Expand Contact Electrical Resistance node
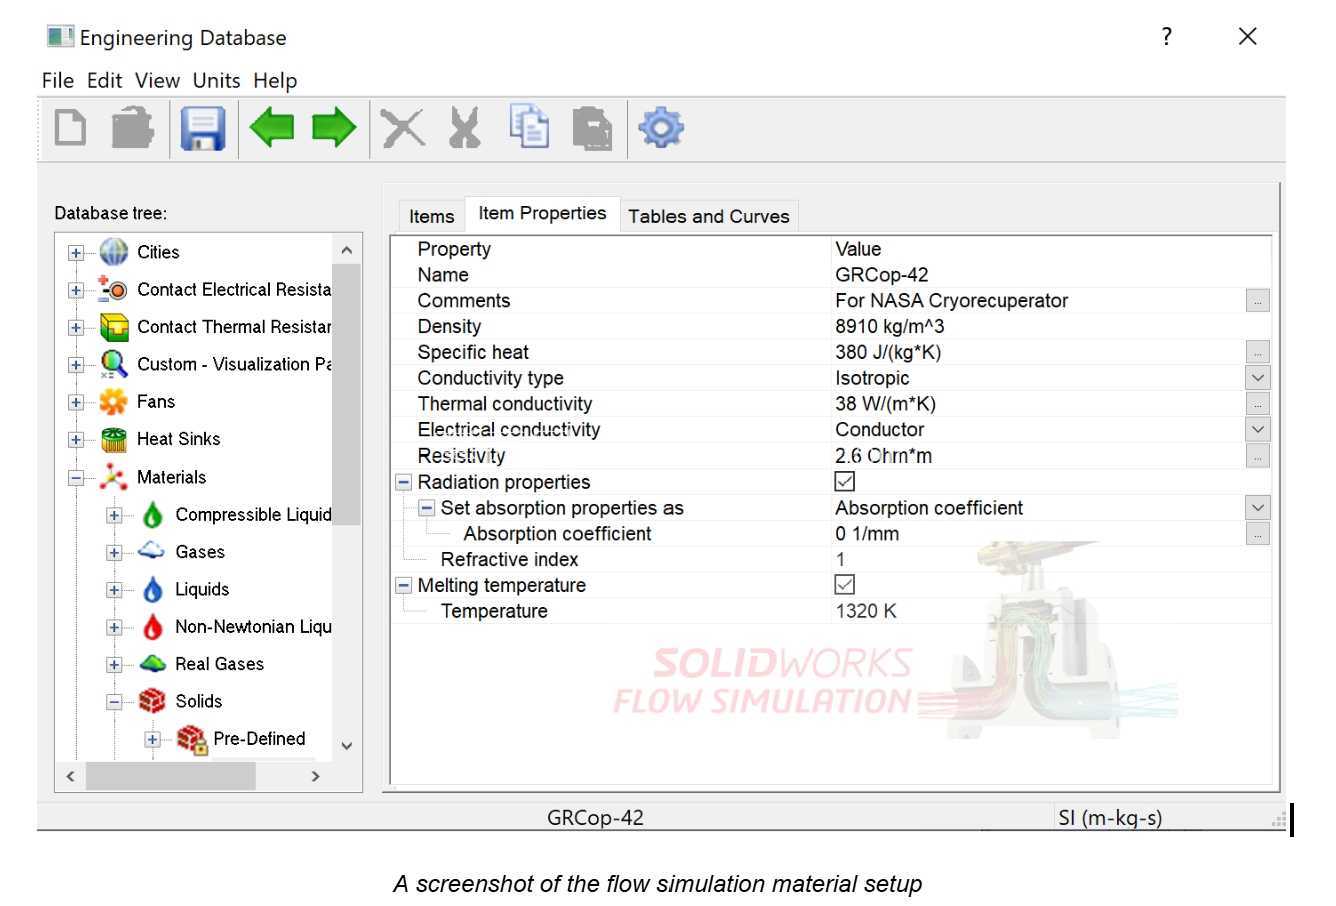 click(x=76, y=290)
